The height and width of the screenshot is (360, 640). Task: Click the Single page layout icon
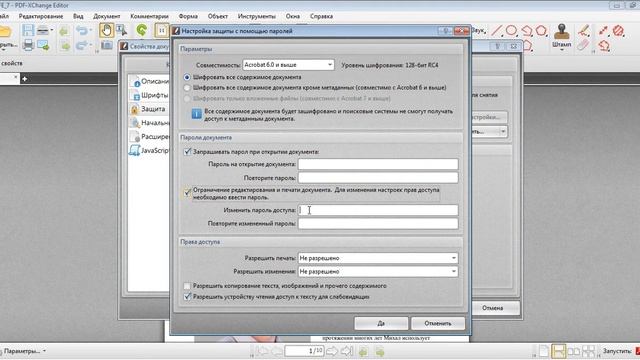(544, 351)
